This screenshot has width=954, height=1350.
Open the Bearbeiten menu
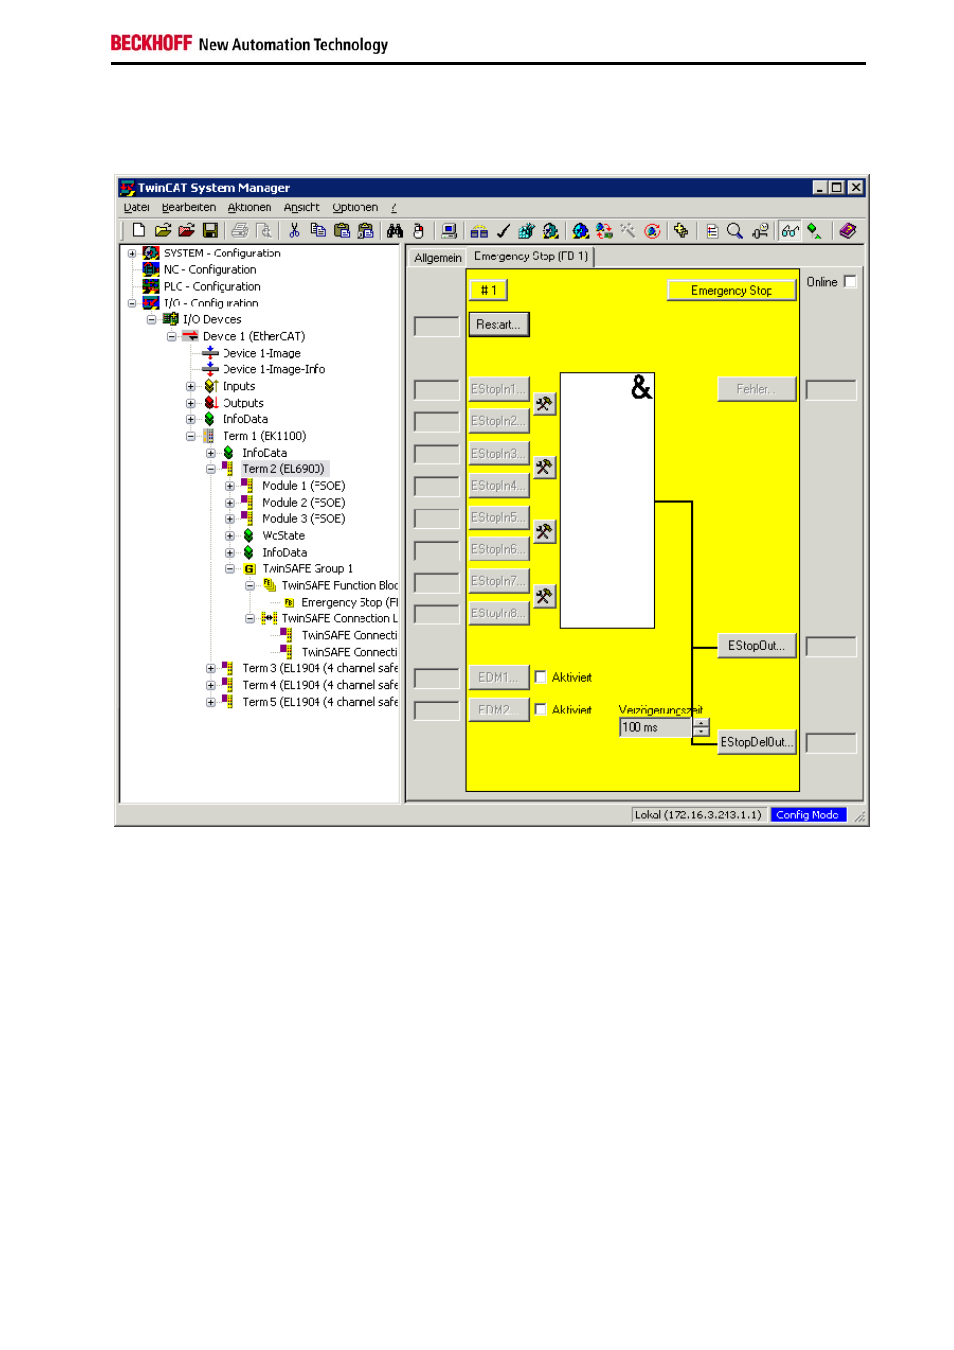click(189, 208)
